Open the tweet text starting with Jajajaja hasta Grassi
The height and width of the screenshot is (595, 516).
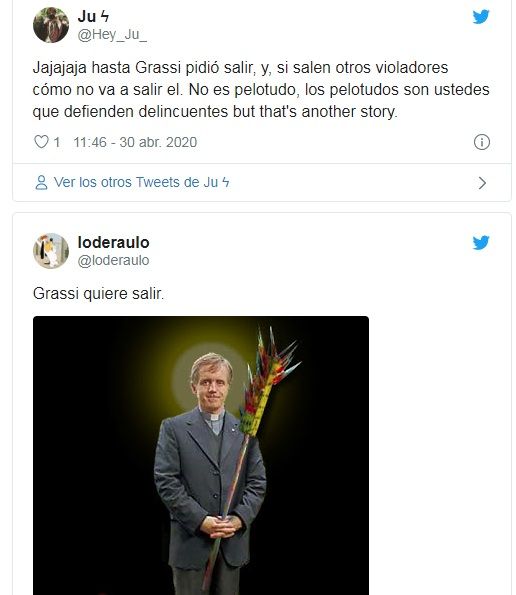click(x=261, y=90)
